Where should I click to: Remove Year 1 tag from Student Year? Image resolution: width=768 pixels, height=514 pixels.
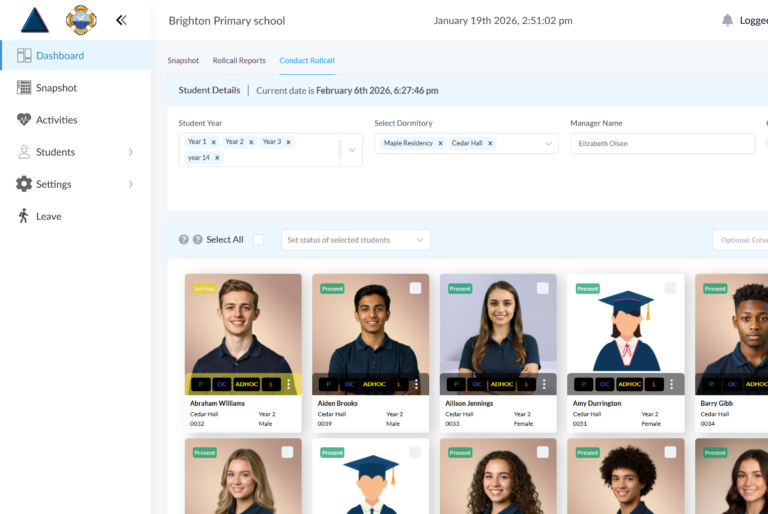pyautogui.click(x=213, y=142)
